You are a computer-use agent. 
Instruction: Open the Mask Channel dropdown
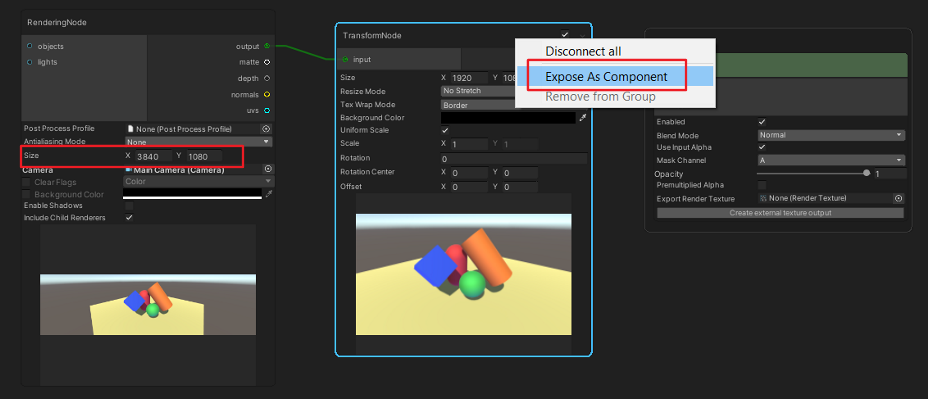pyautogui.click(x=832, y=160)
